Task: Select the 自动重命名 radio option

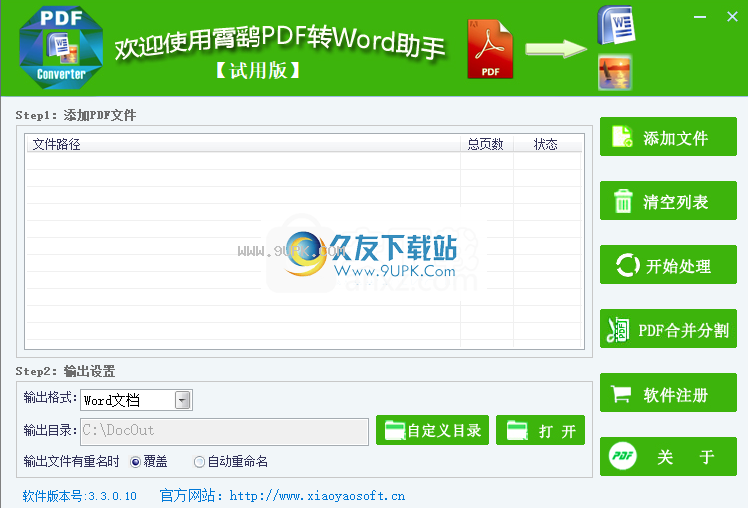Action: click(x=199, y=462)
